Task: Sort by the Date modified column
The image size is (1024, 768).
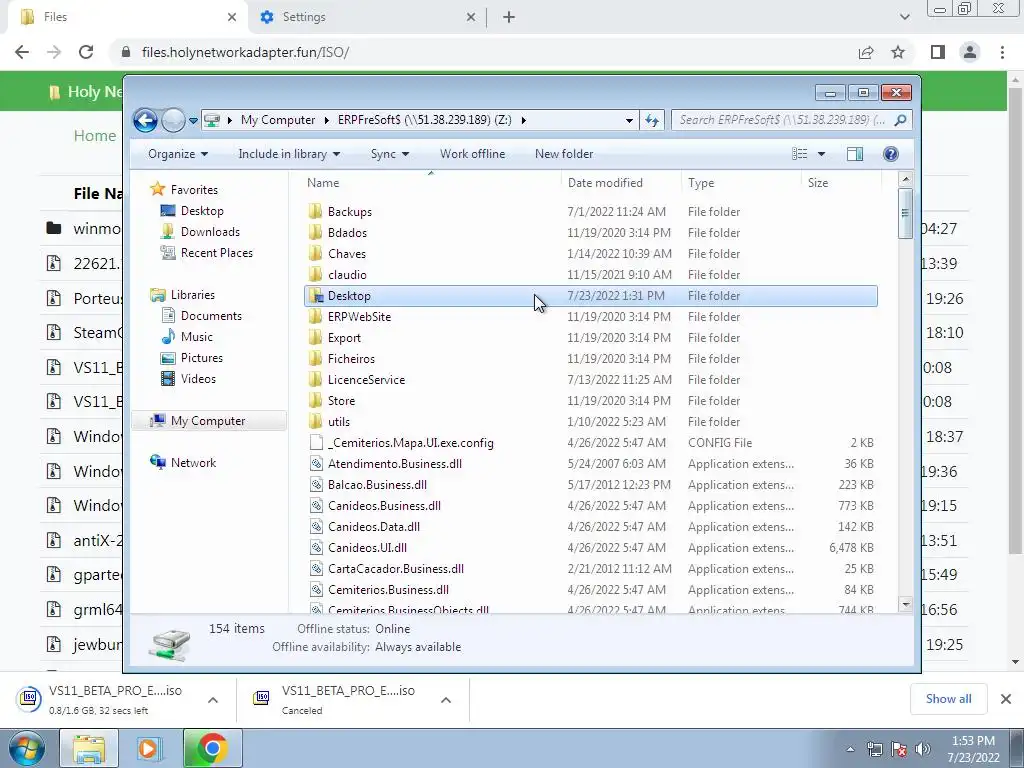Action: (621, 184)
